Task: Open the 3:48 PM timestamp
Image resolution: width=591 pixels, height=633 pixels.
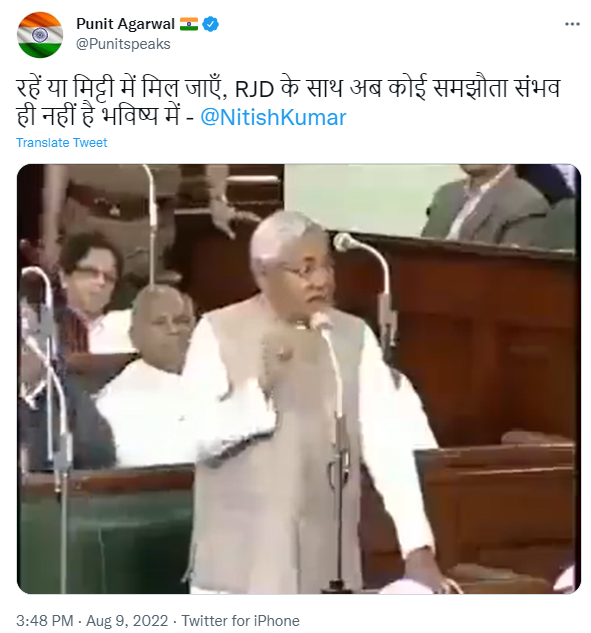Action: click(44, 620)
